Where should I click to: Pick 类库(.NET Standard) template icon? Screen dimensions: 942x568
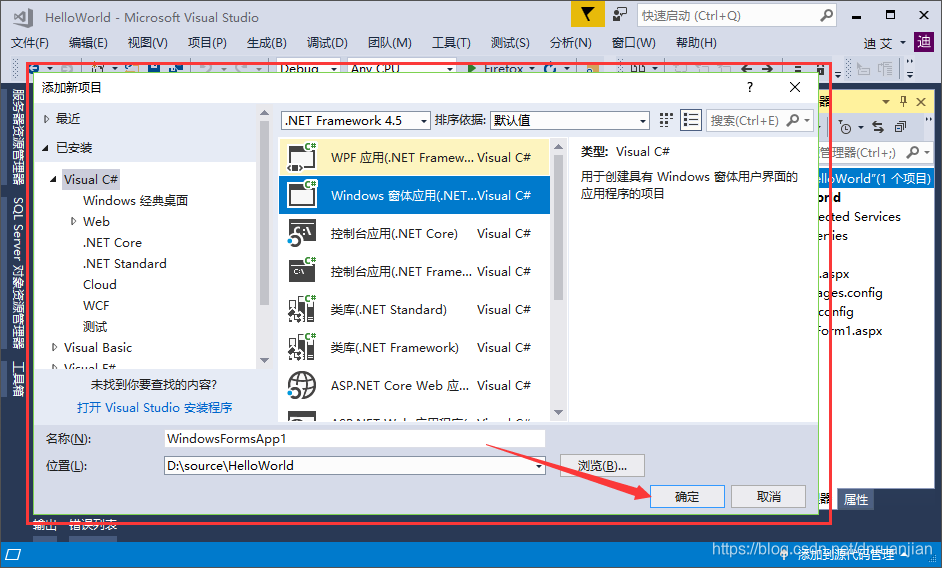(x=302, y=309)
